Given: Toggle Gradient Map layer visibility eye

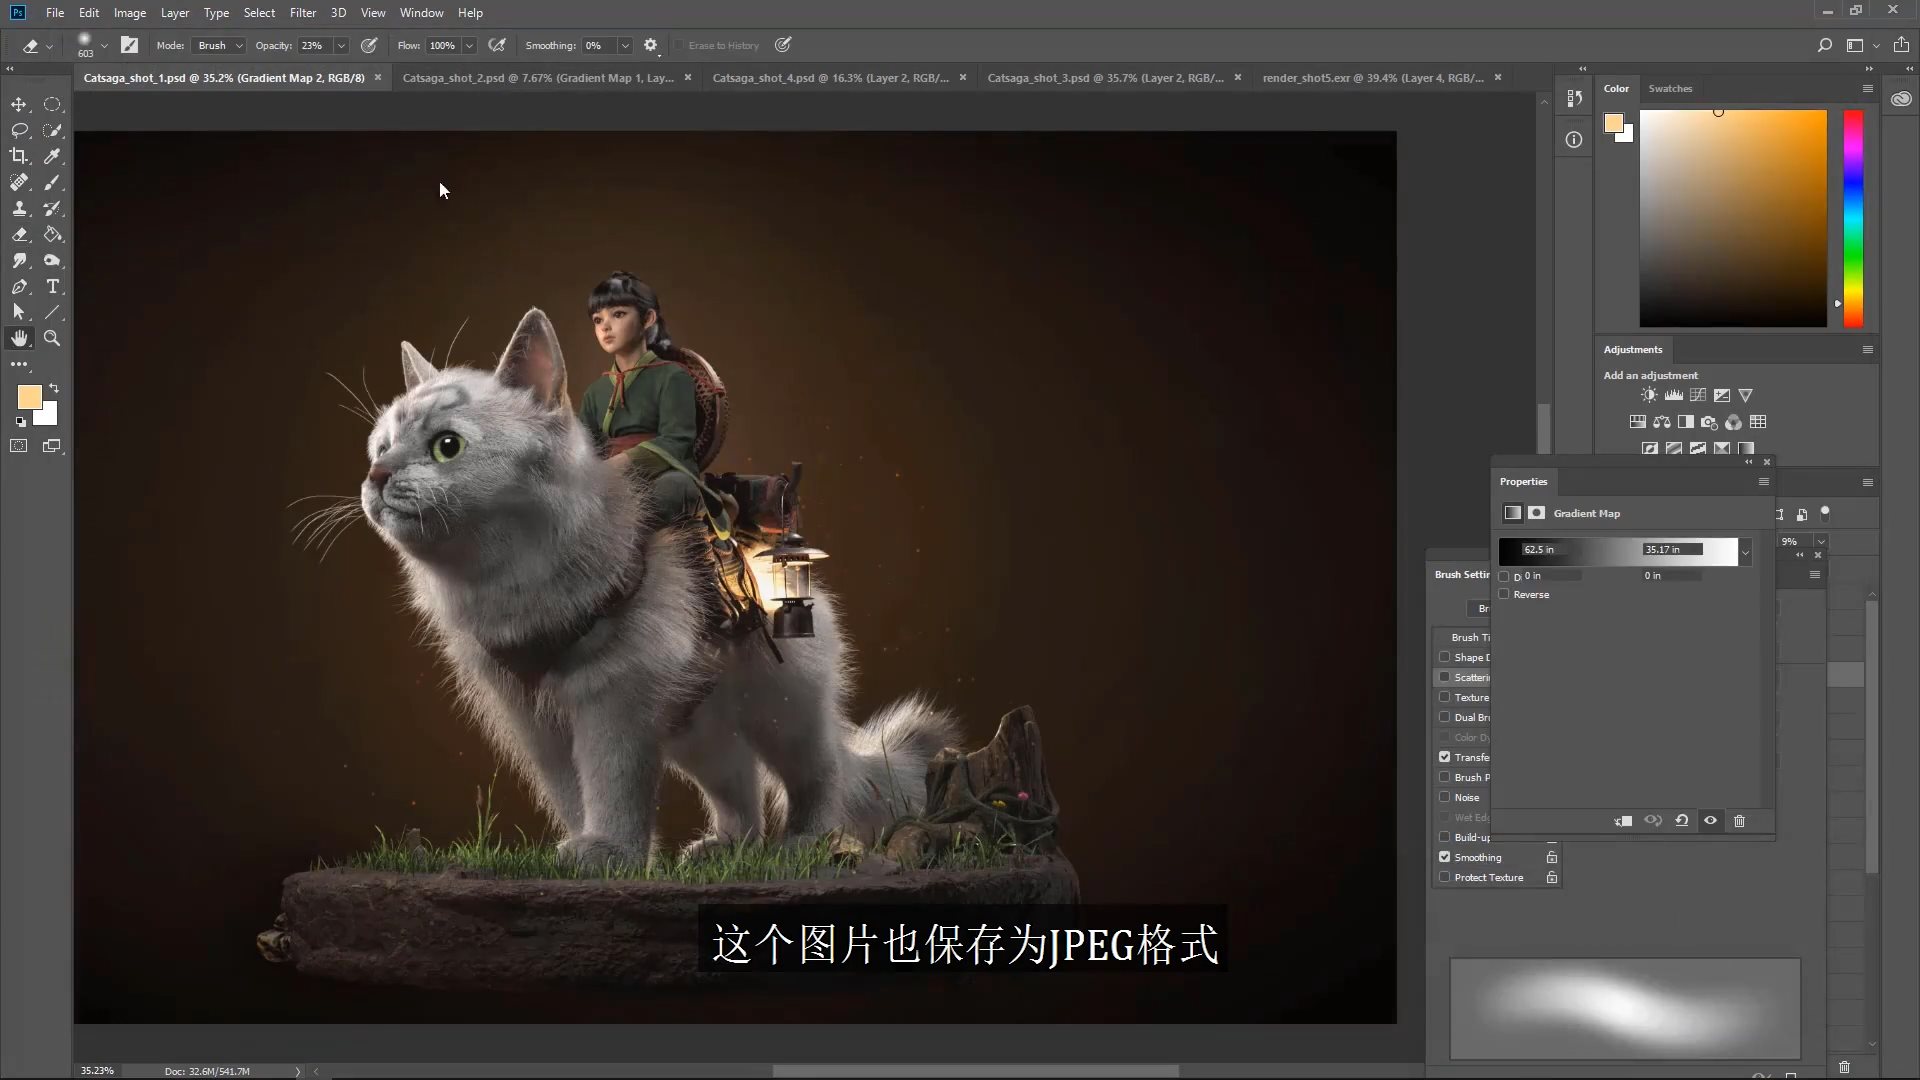Looking at the screenshot, I should point(1711,821).
